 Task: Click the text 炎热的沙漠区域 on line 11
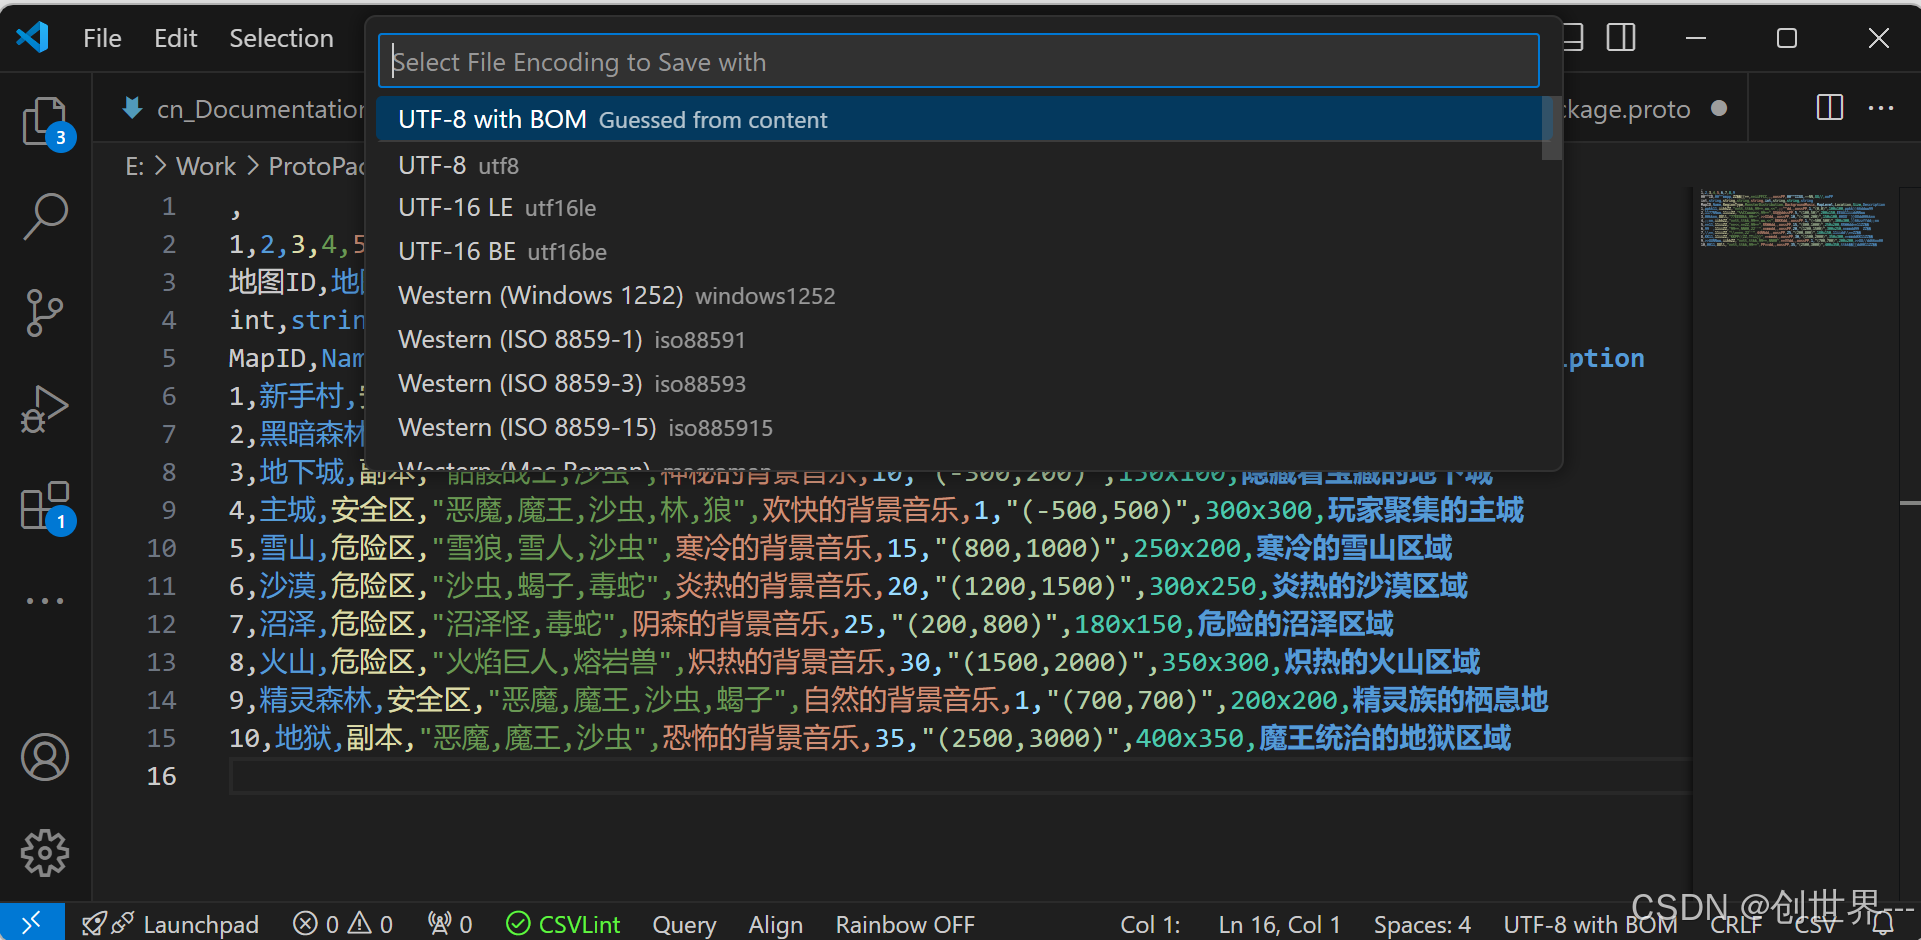pos(1369,586)
